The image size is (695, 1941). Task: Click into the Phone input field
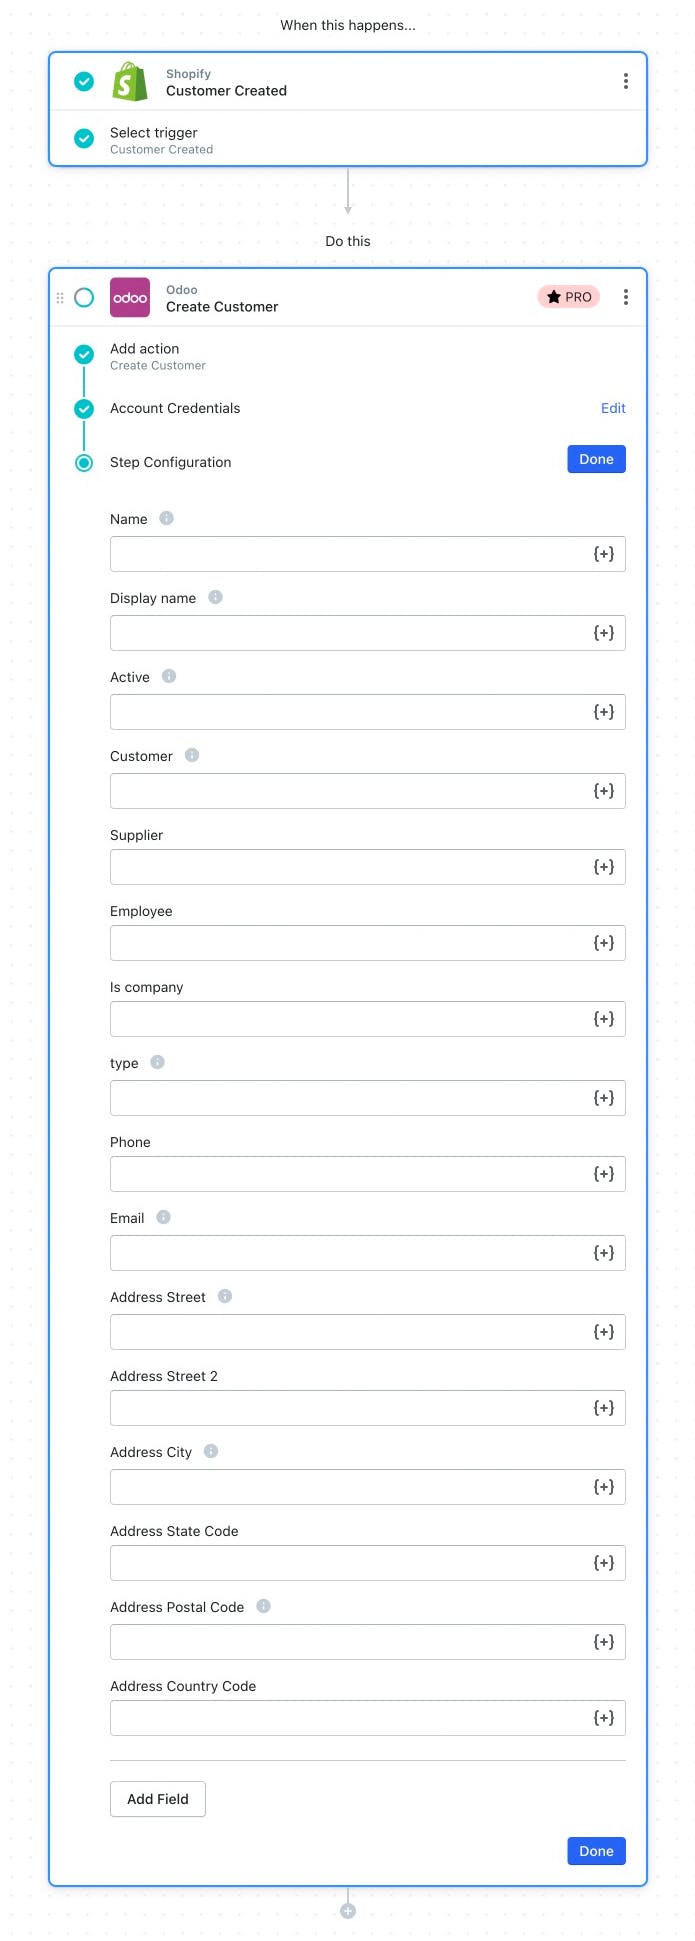tap(368, 1174)
